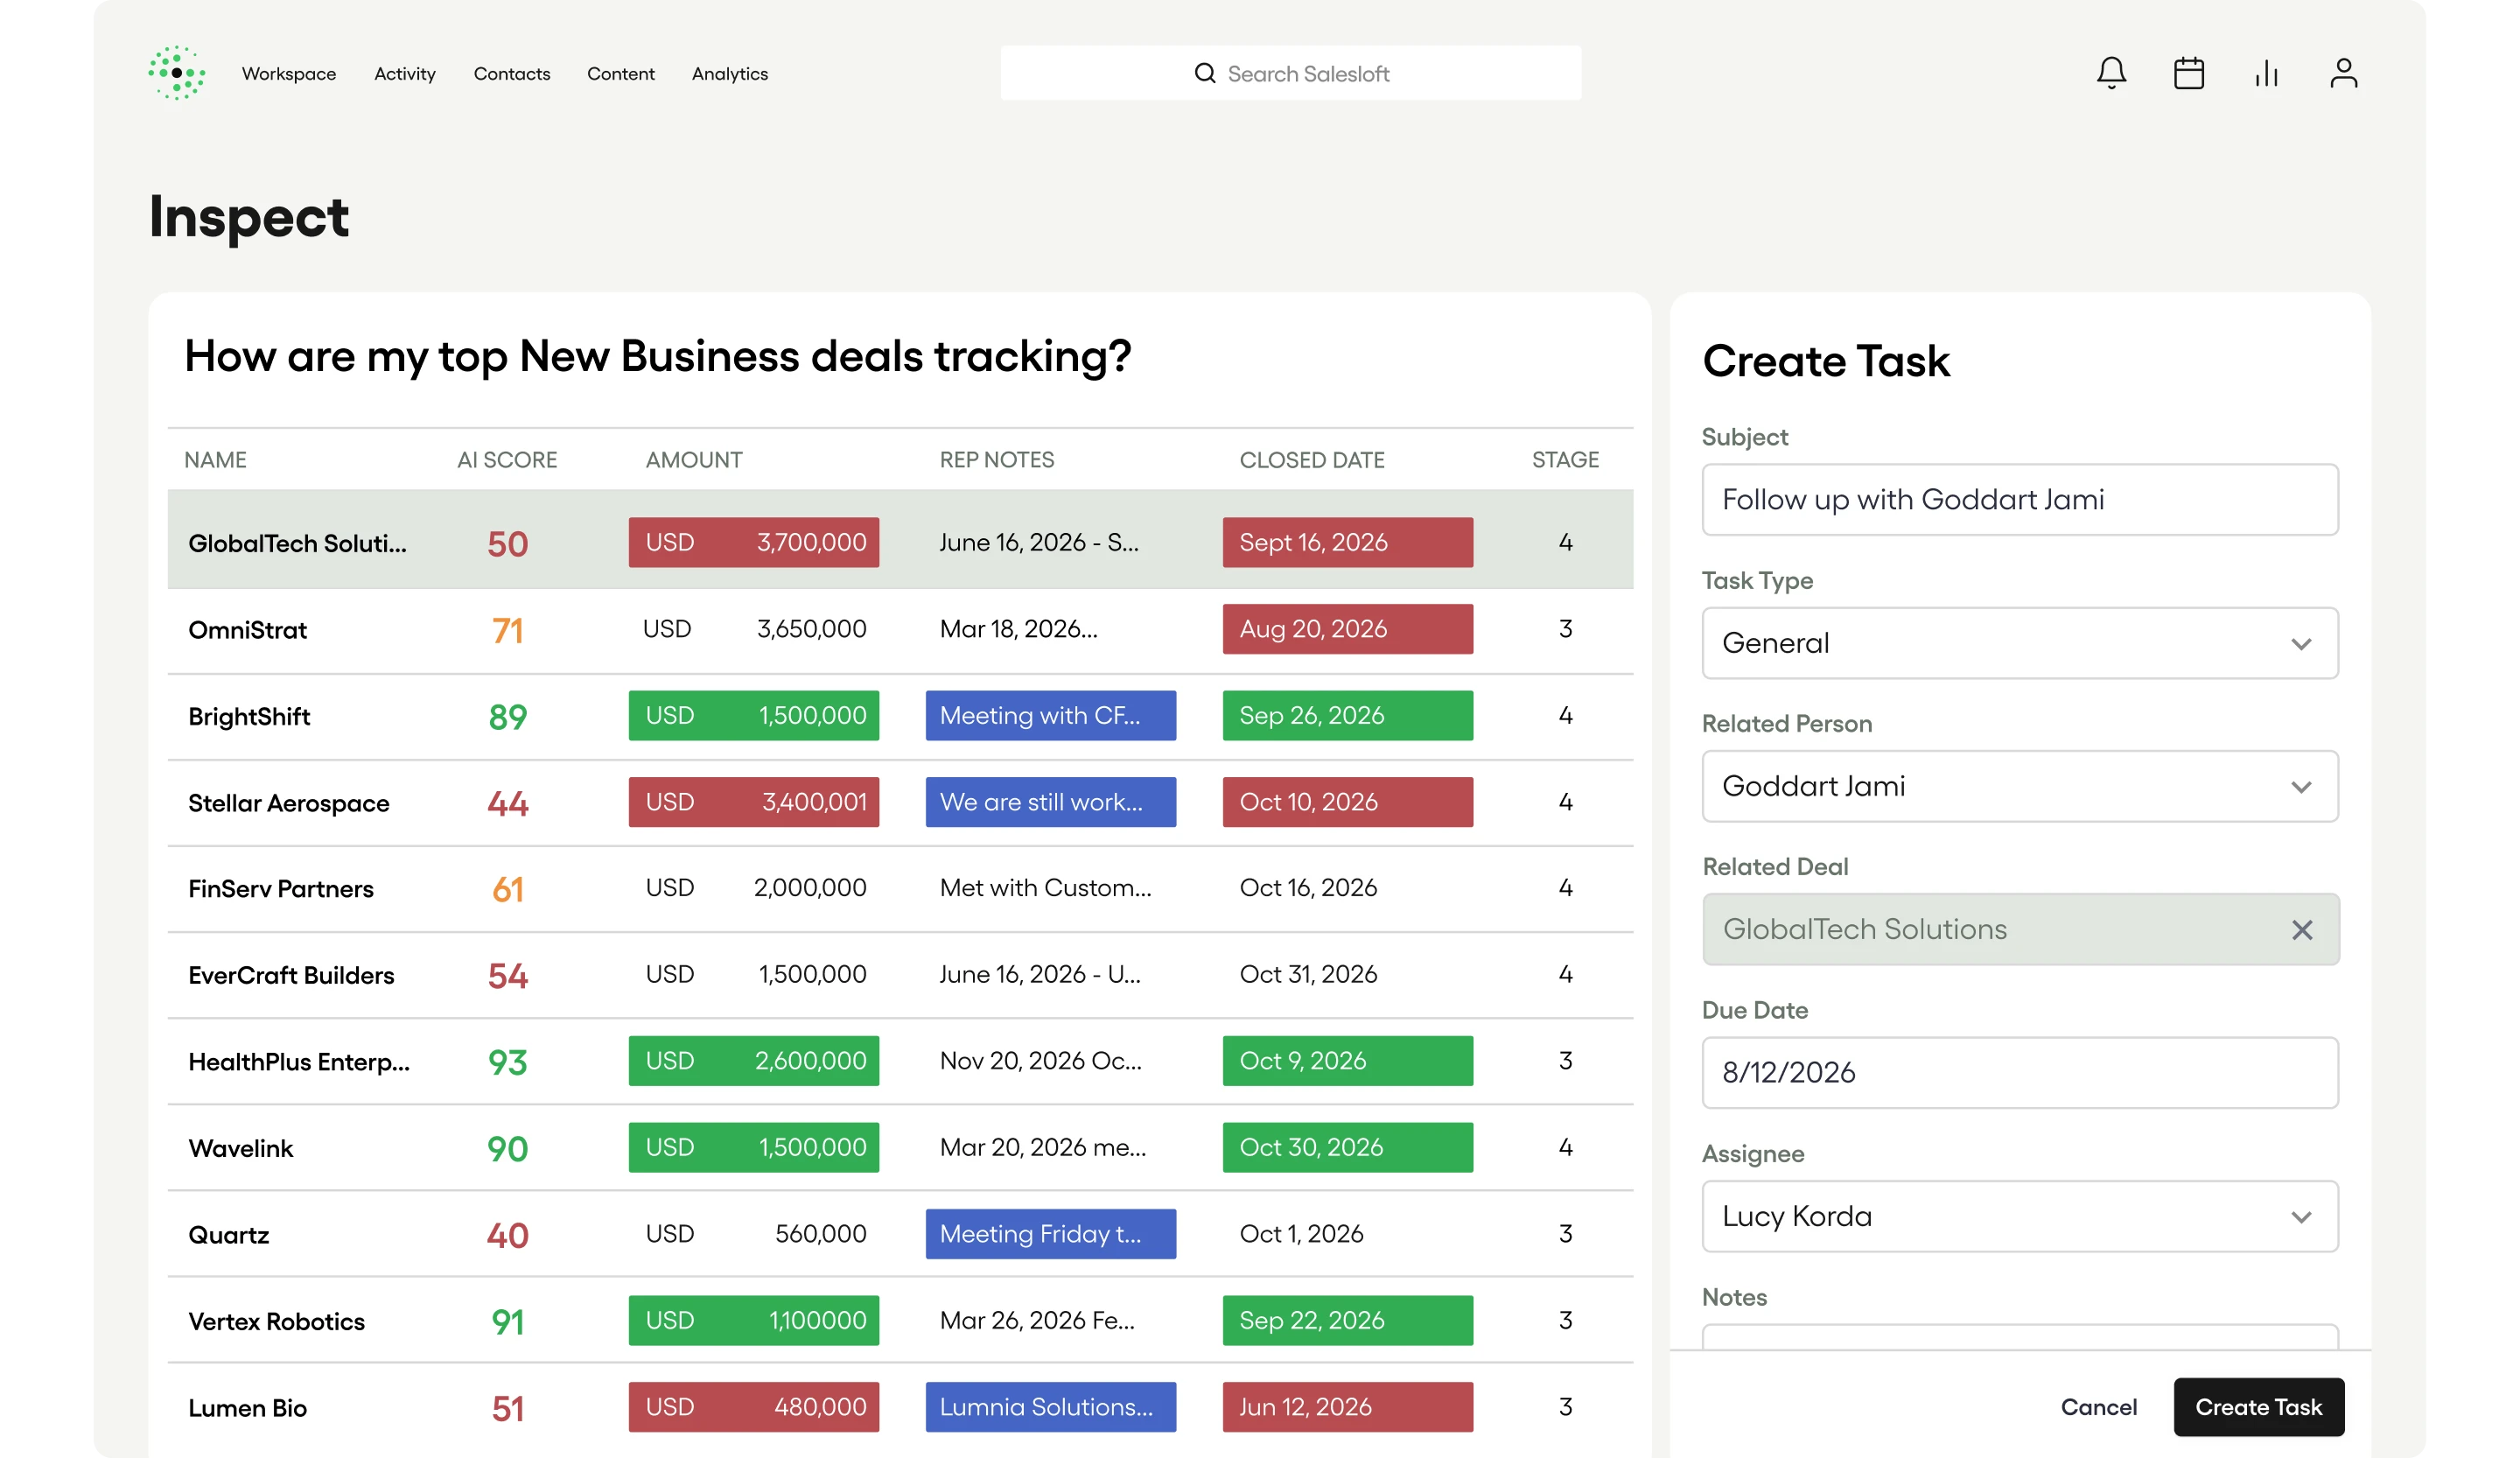Open the Workspace menu

(289, 74)
